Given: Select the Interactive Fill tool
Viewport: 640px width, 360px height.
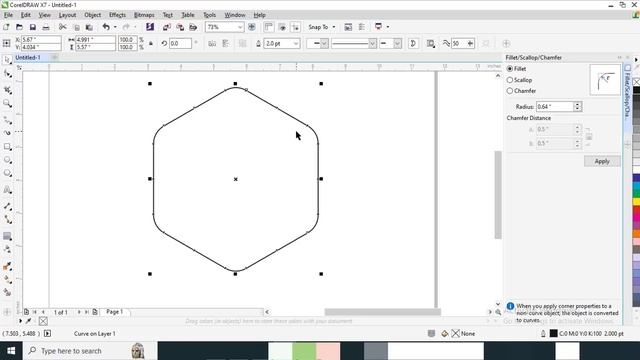Looking at the screenshot, I should click(x=7, y=279).
